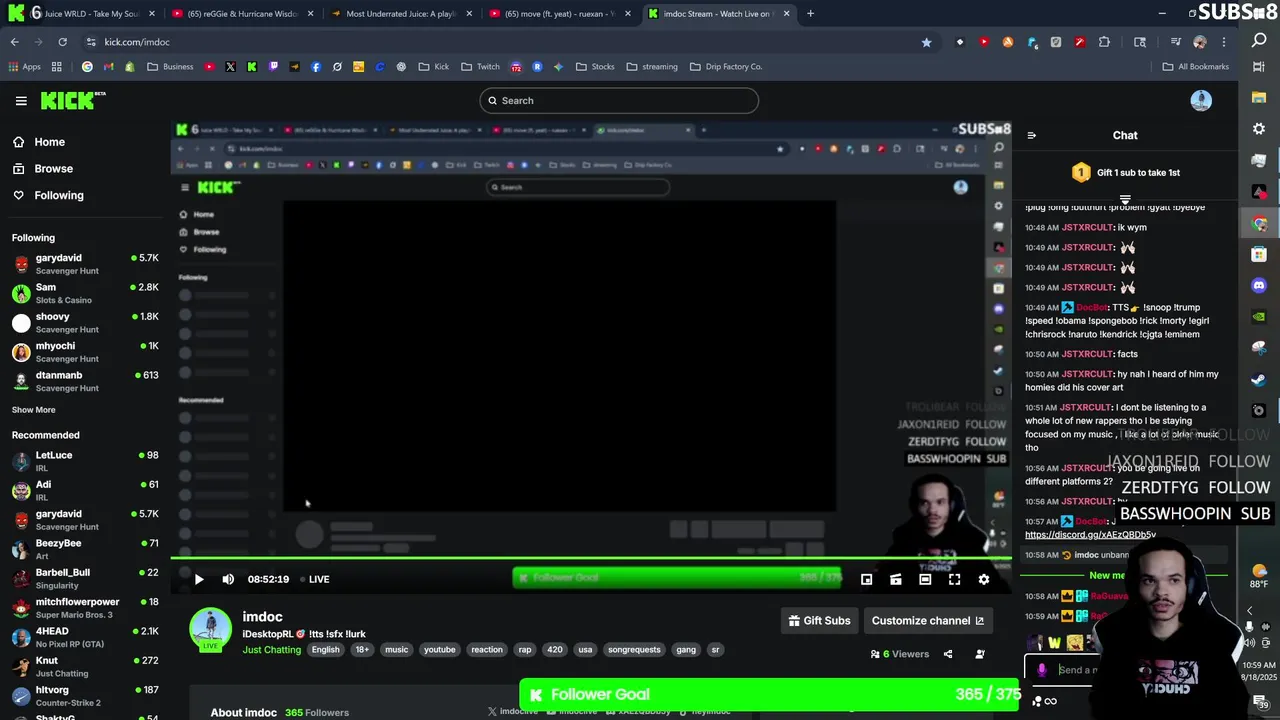Open recommended channel LetLuce
The image size is (1280, 720).
coord(85,461)
